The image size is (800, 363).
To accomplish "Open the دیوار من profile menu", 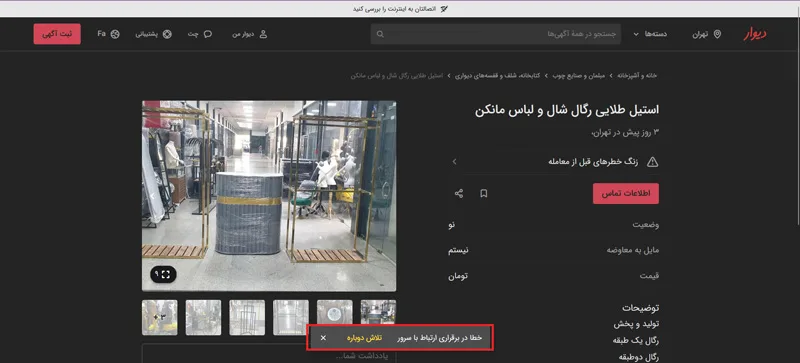I will [249, 34].
